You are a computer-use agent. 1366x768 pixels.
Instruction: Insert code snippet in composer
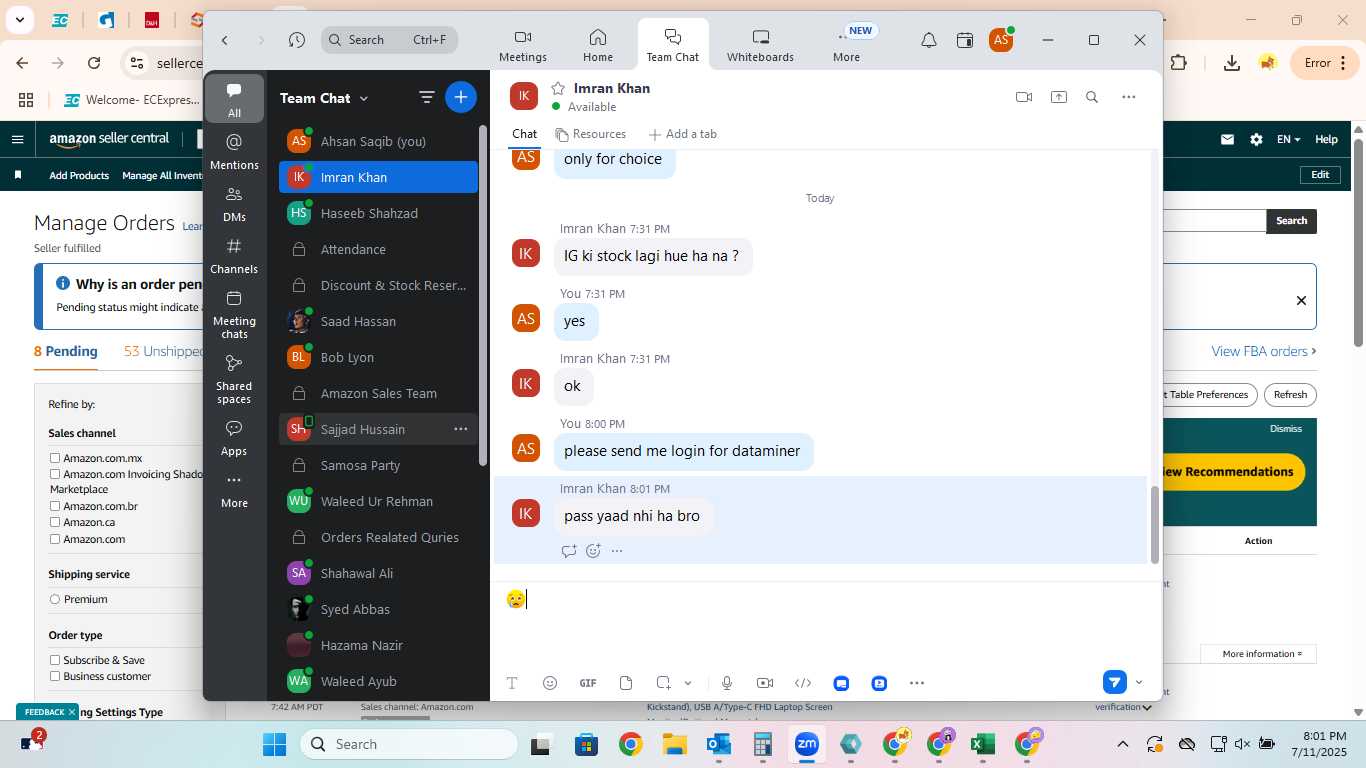click(803, 683)
